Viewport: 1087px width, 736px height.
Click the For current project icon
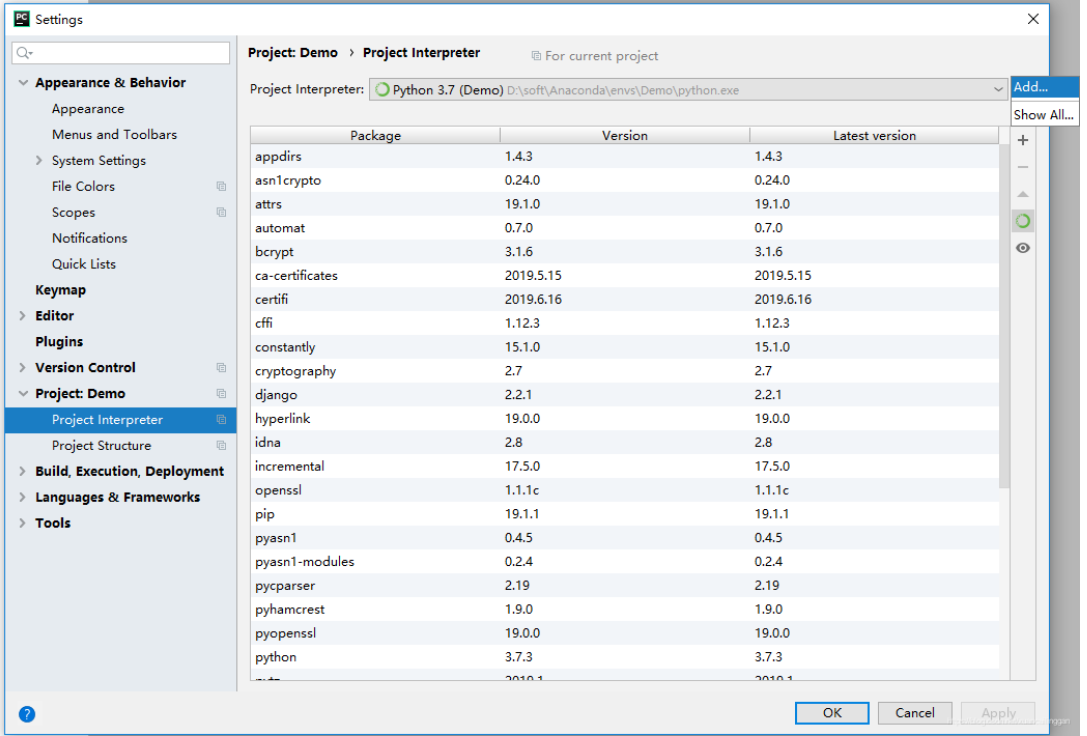539,56
